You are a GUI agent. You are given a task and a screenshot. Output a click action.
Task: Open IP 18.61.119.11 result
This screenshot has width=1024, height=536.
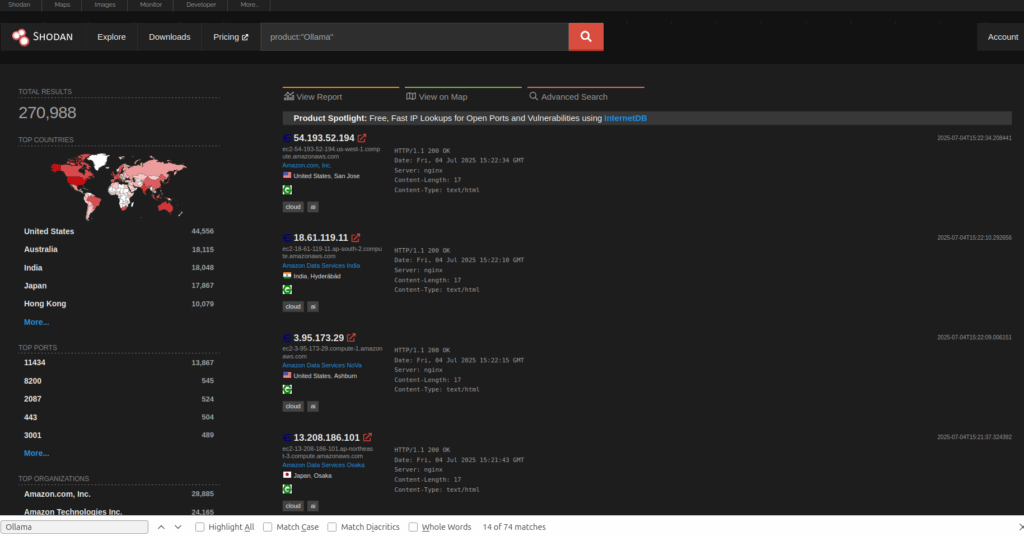tap(321, 238)
